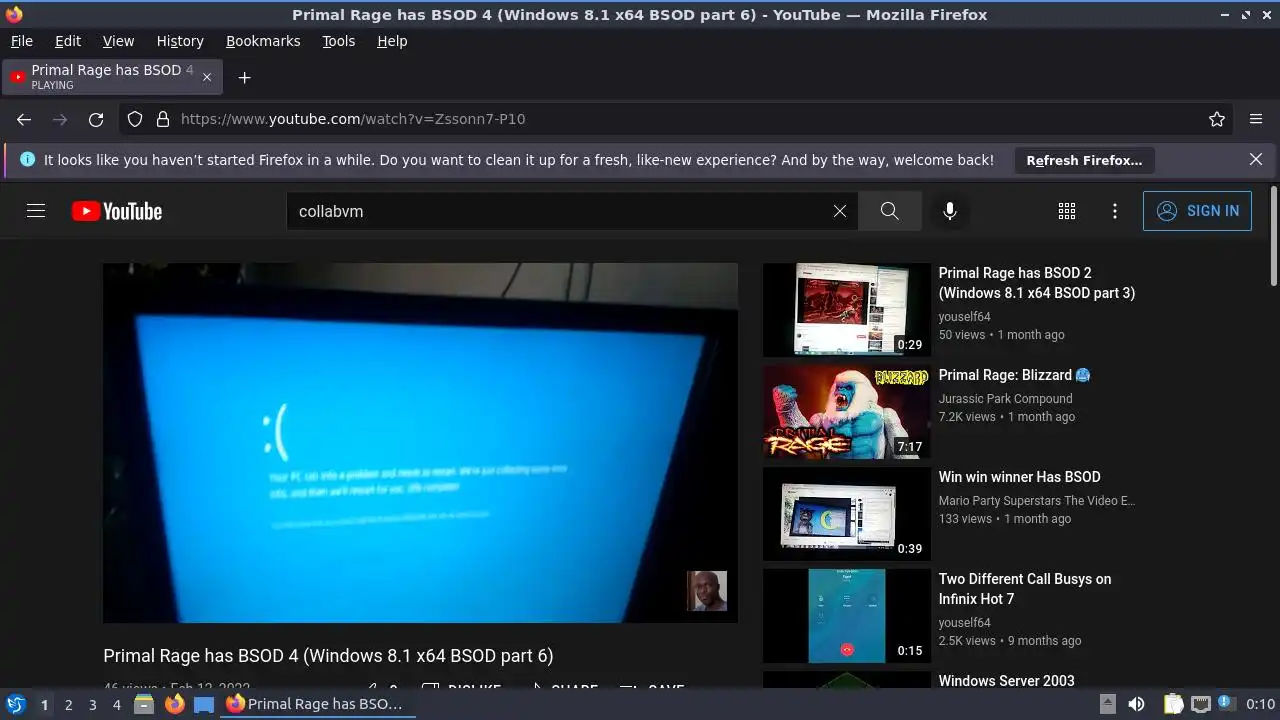Visit Jurassic Park Compound channel

tap(1005, 398)
